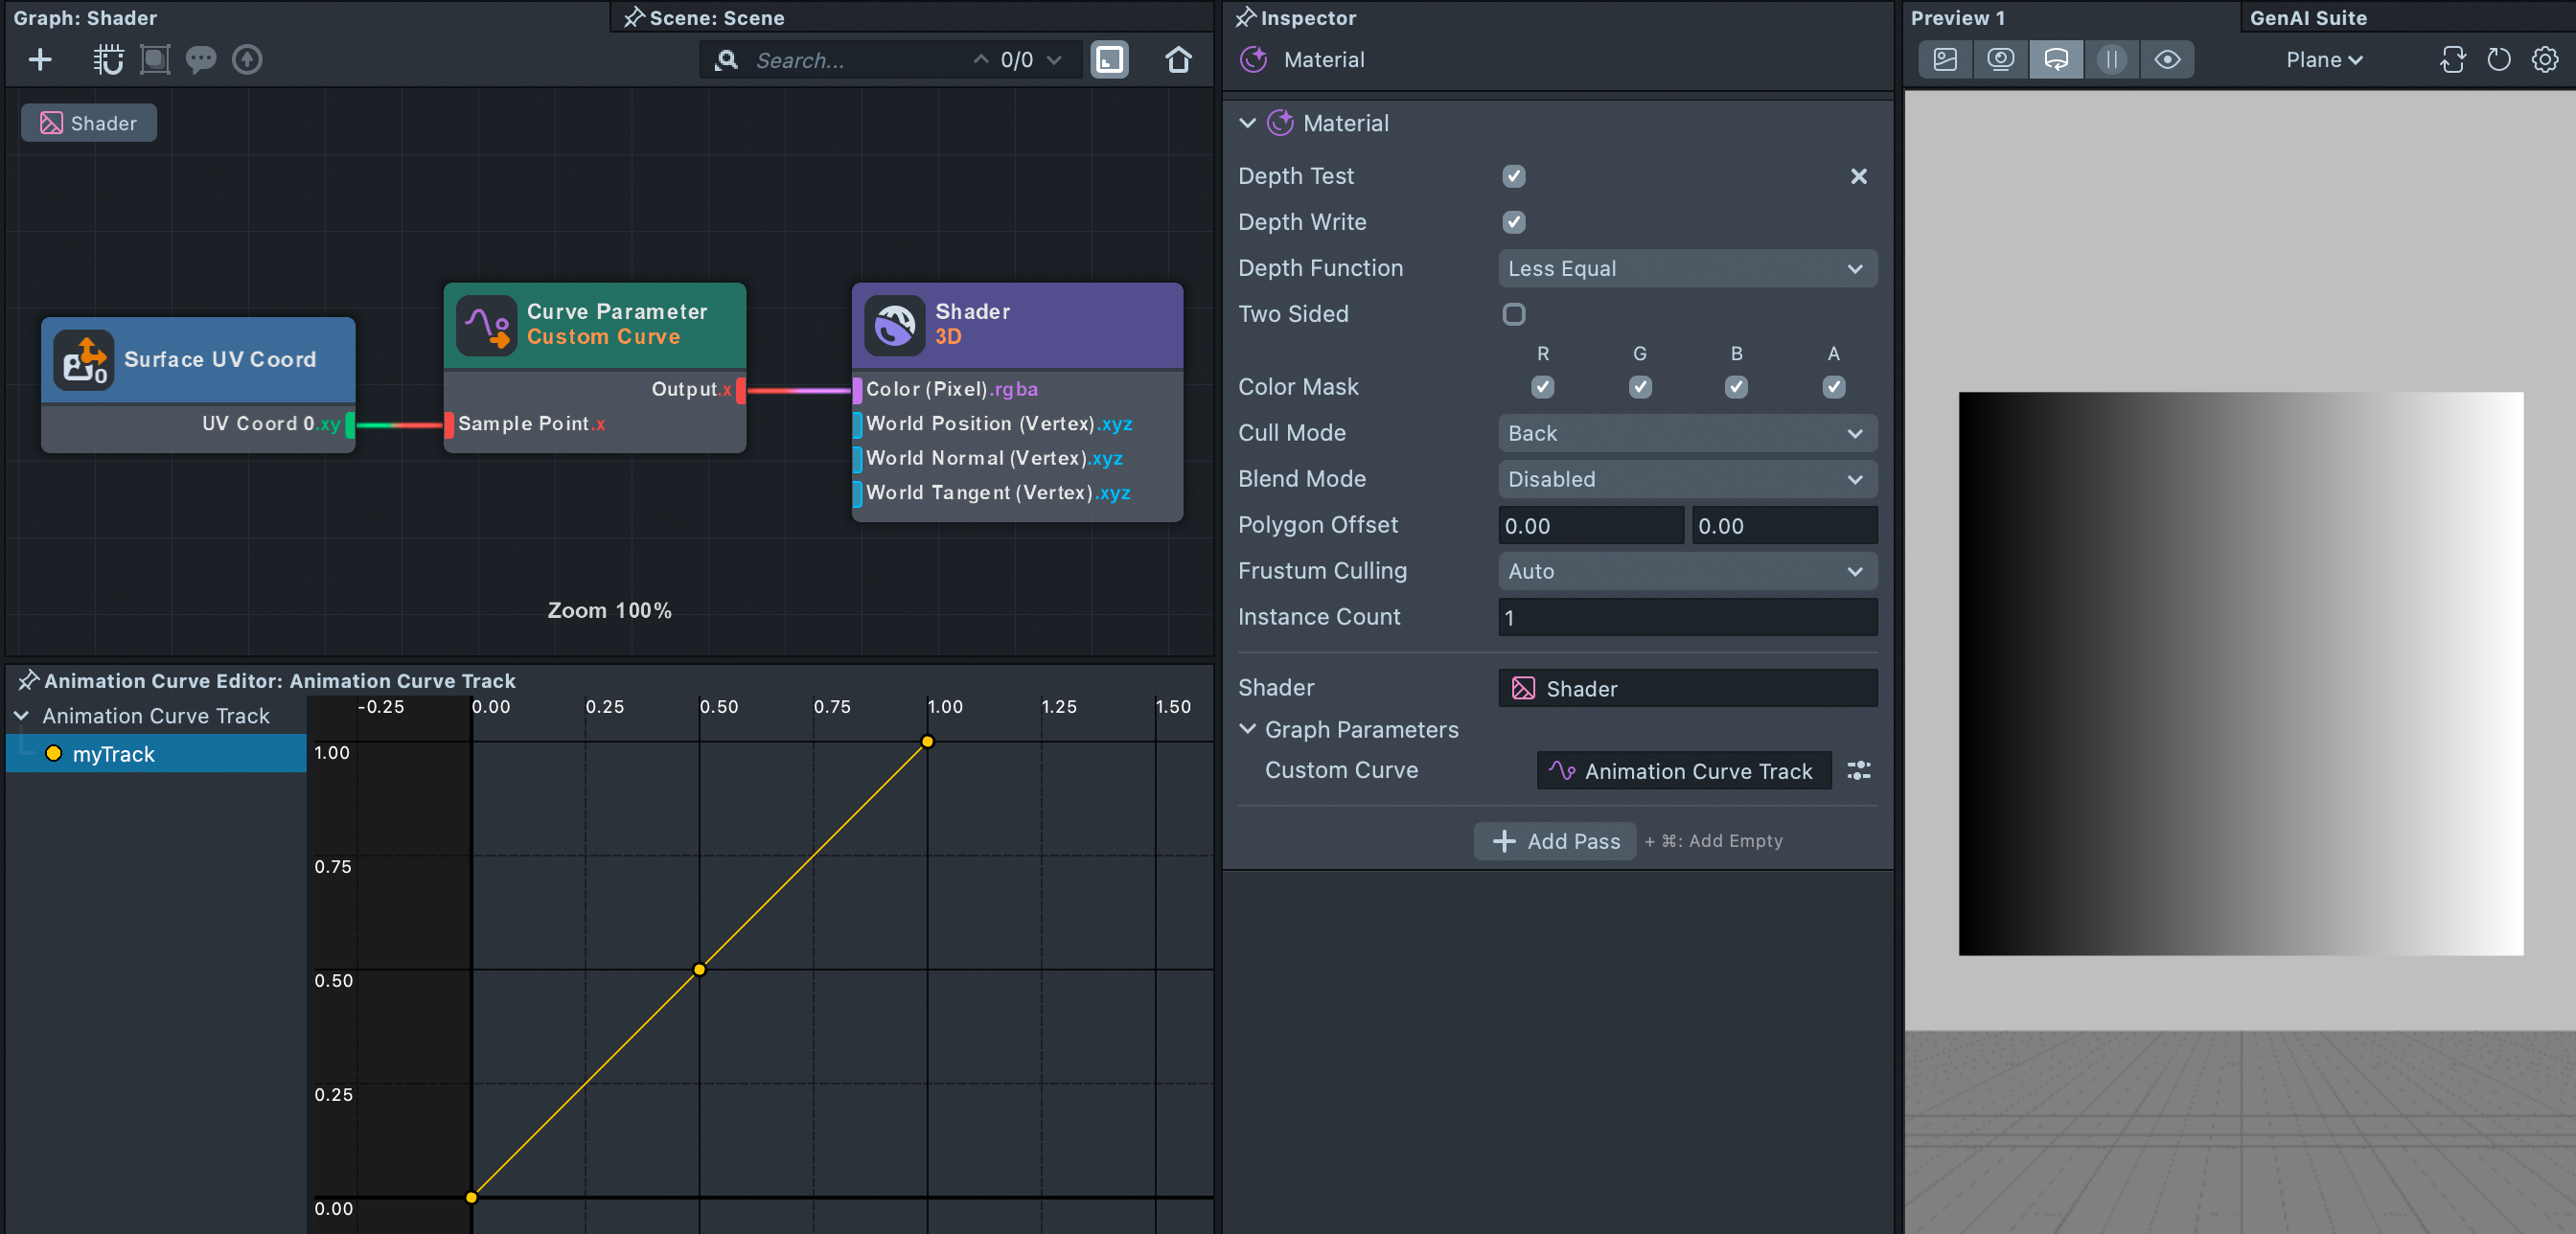Collapse the Graph Parameters section
Viewport: 2576px width, 1234px height.
click(x=1247, y=730)
